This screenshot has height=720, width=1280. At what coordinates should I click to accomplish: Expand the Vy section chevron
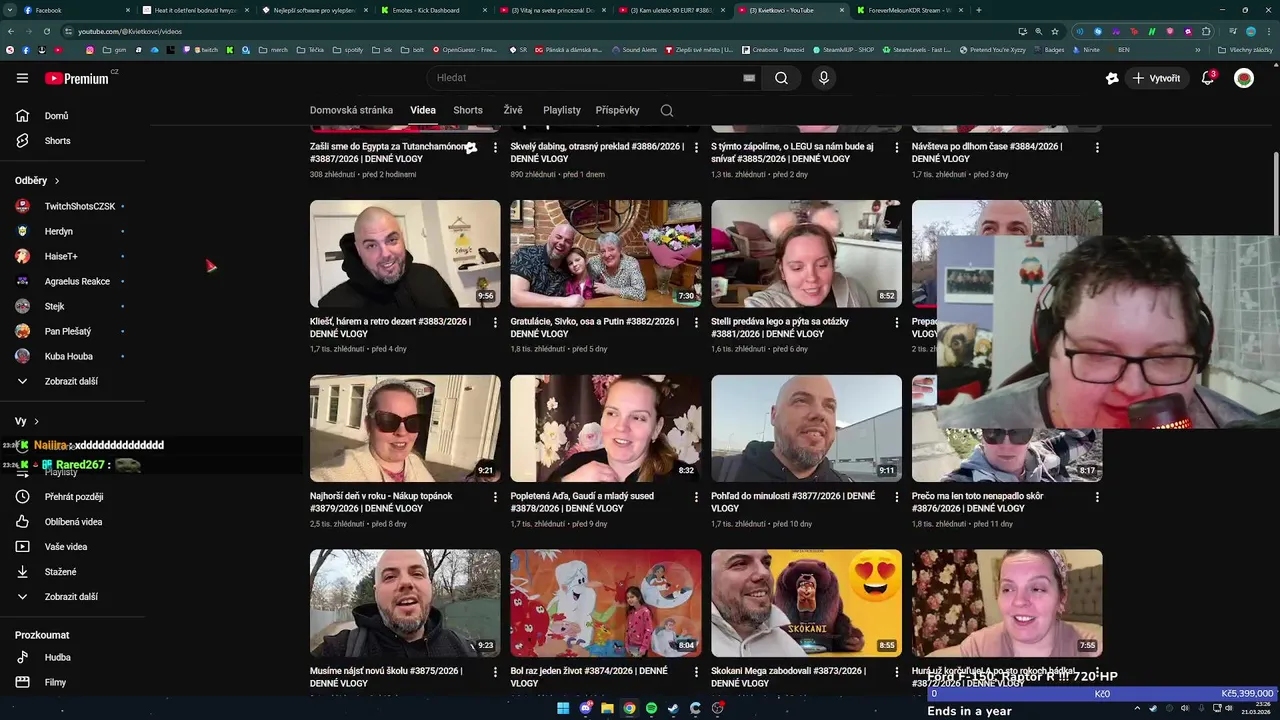coord(36,422)
